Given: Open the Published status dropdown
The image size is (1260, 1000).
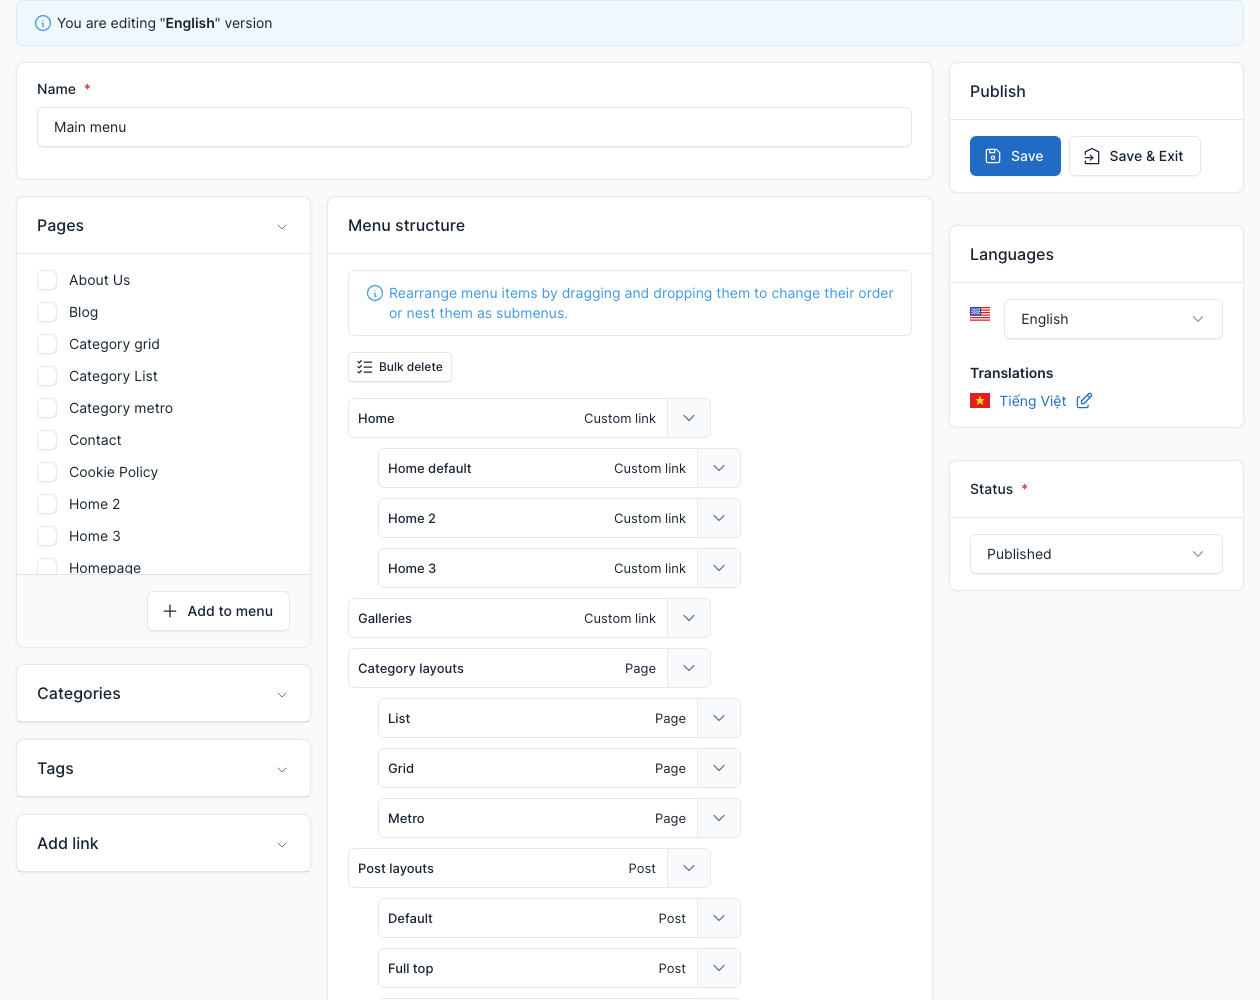Looking at the screenshot, I should pos(1096,554).
